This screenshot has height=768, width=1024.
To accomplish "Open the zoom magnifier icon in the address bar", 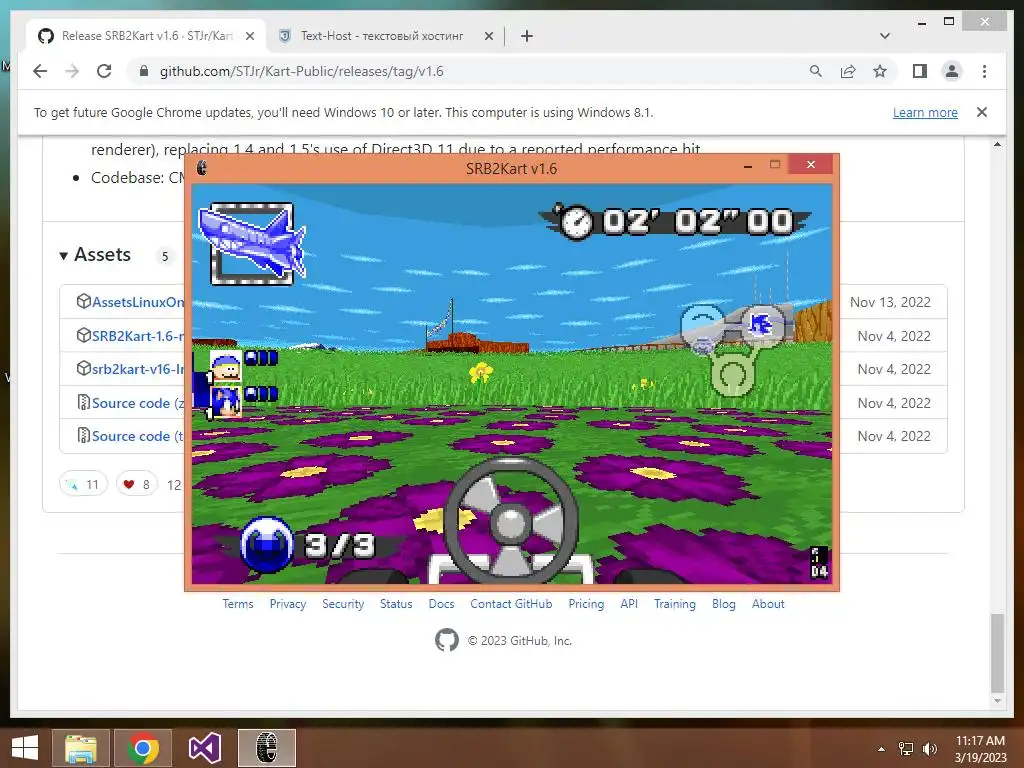I will tap(816, 71).
